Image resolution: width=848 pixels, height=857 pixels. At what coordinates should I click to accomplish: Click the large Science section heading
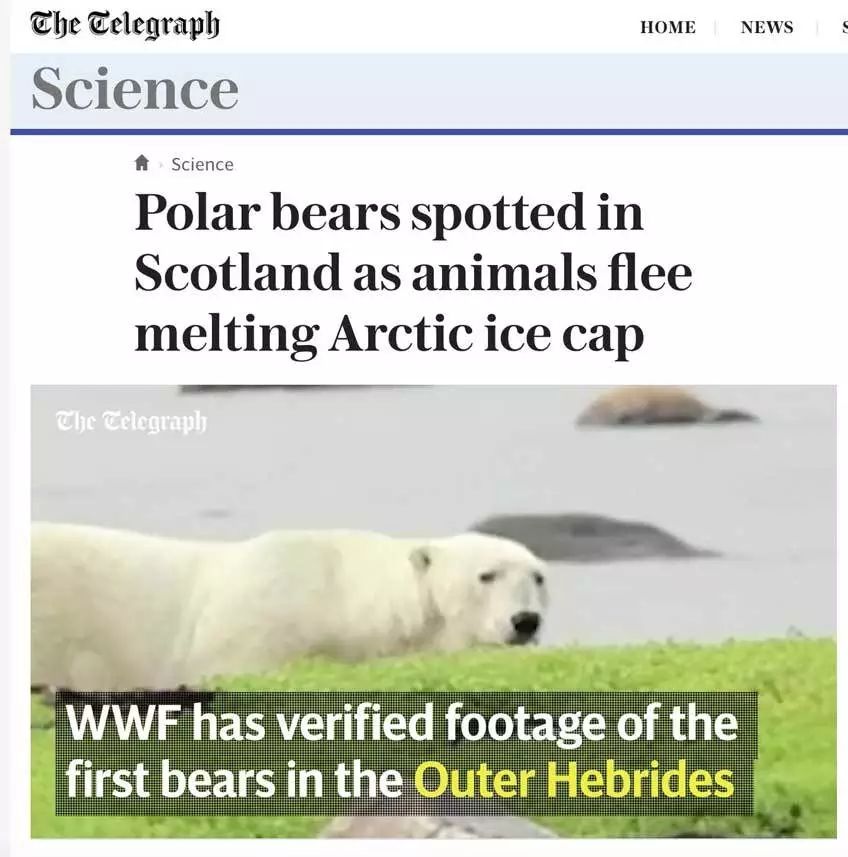pyautogui.click(x=135, y=89)
